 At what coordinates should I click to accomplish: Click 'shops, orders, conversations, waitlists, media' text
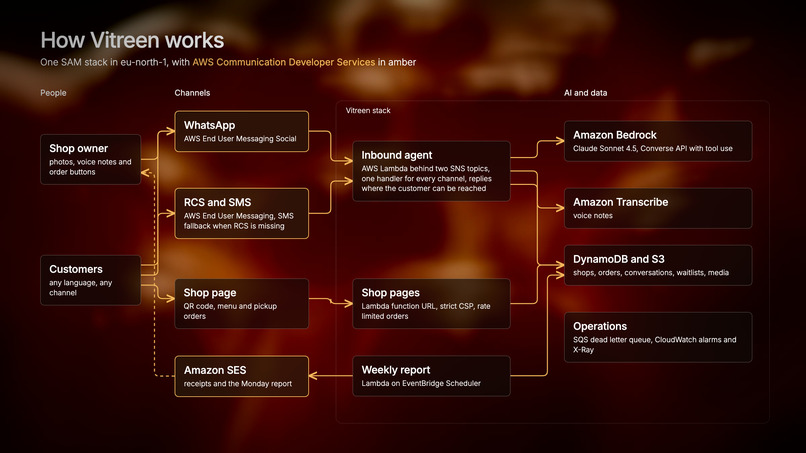[x=651, y=273]
